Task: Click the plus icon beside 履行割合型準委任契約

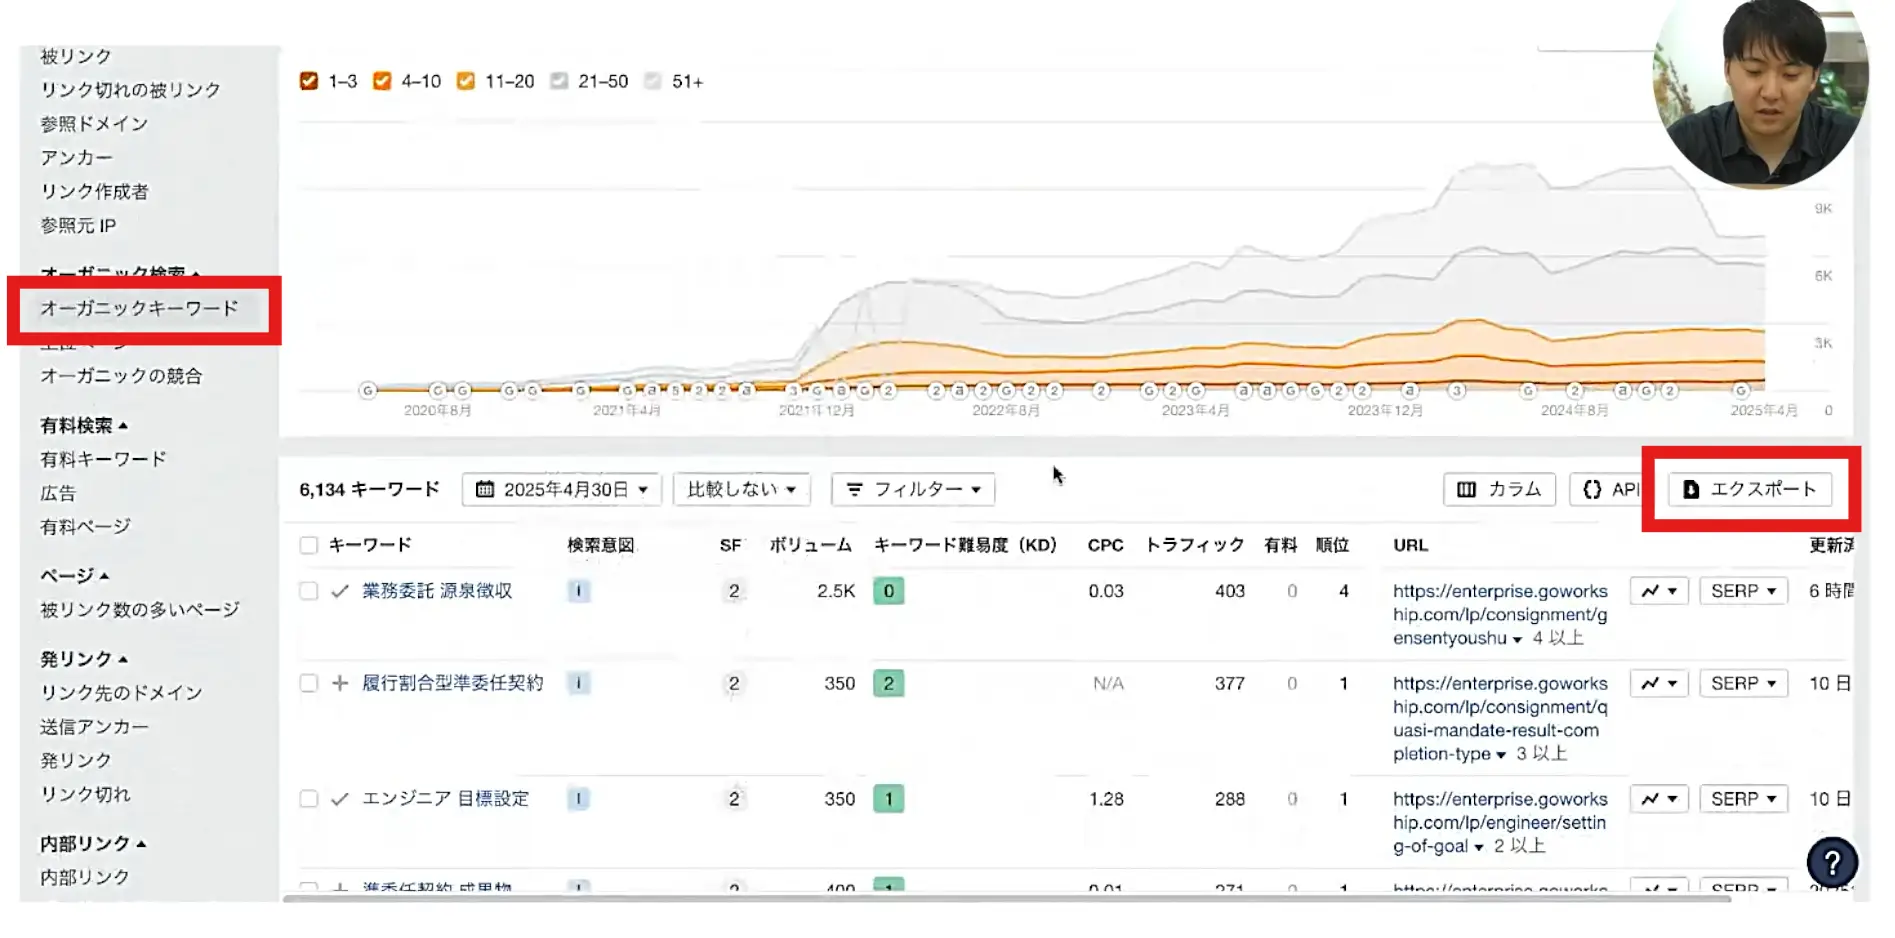Action: 340,683
